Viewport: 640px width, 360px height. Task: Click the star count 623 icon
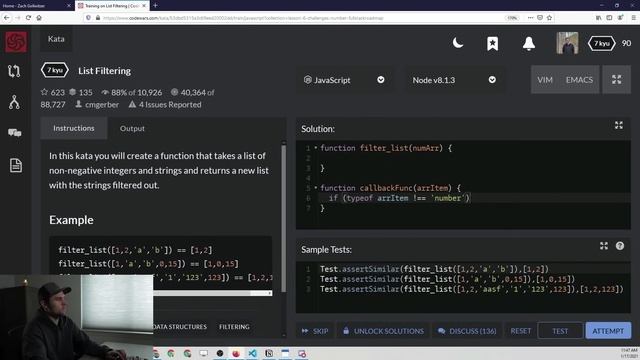coord(44,92)
